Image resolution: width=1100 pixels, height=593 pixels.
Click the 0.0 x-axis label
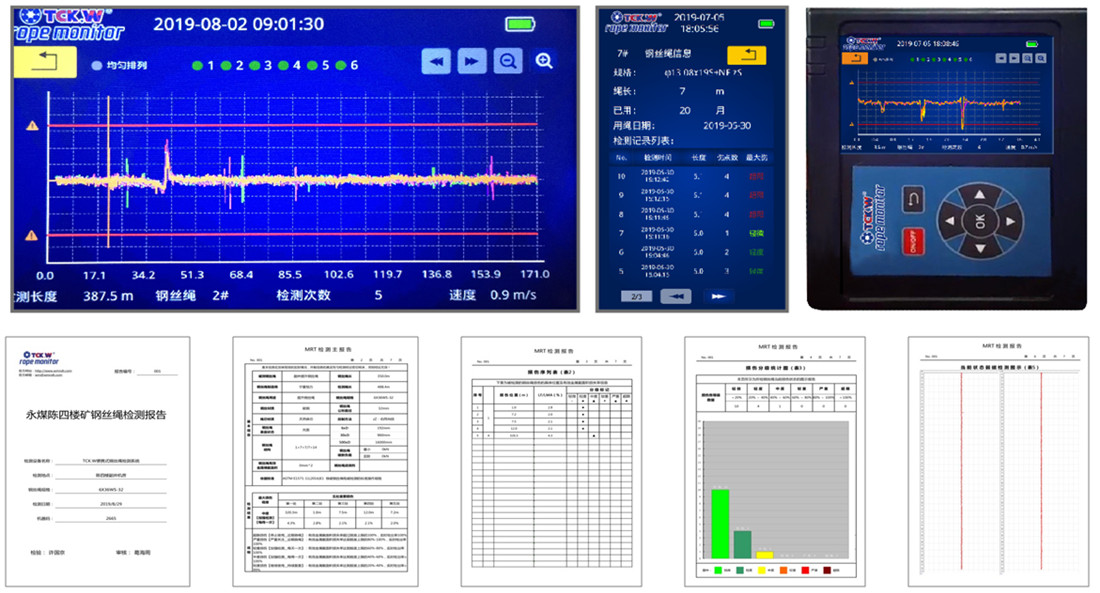(x=45, y=276)
